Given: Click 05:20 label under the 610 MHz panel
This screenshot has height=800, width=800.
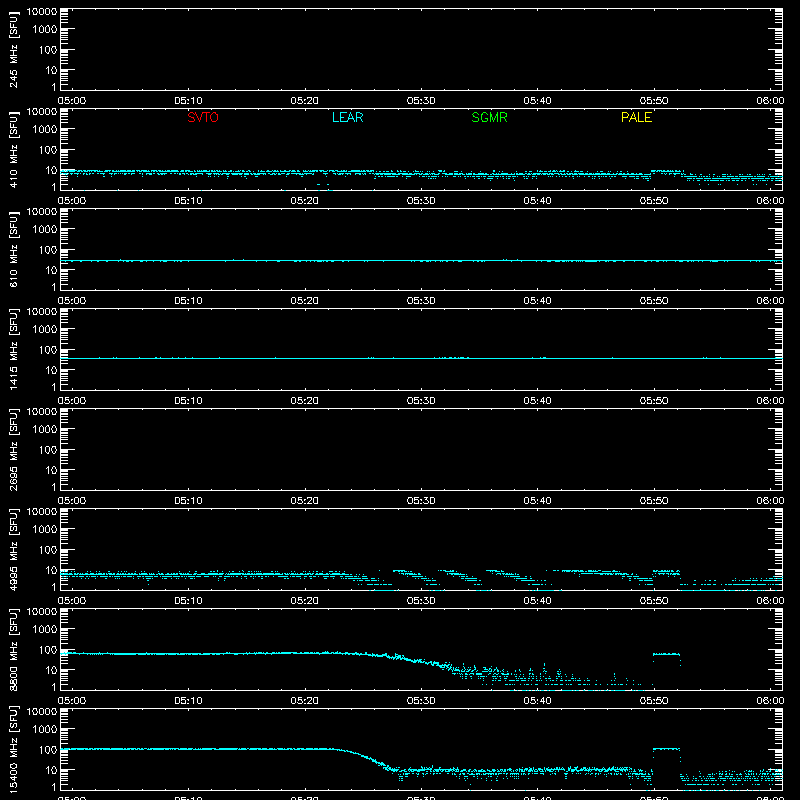Looking at the screenshot, I should tap(305, 301).
